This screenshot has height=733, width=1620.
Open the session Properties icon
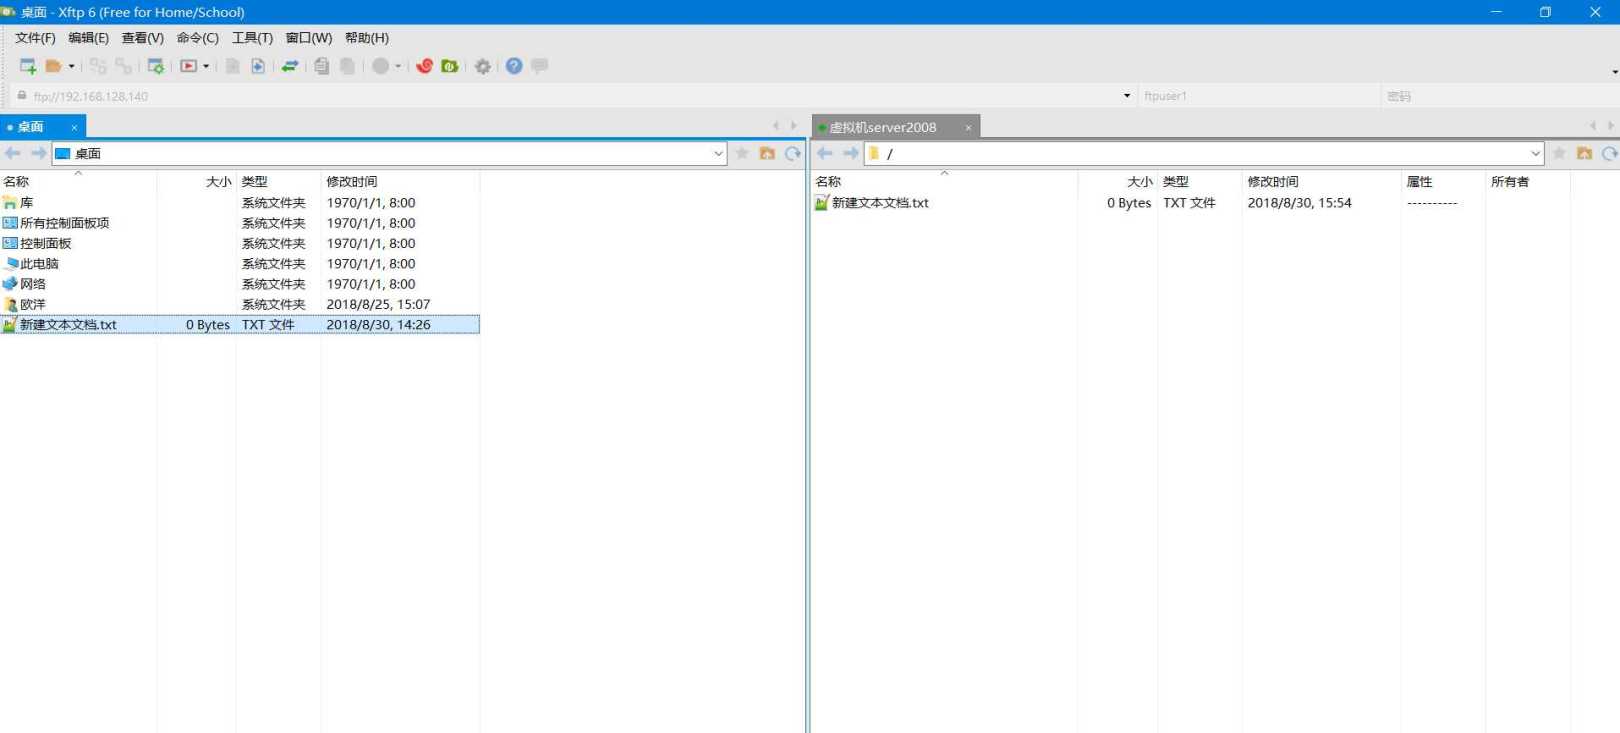pos(156,66)
